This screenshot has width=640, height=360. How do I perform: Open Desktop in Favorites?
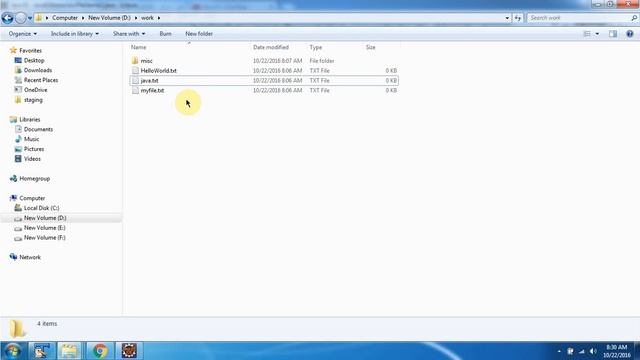[x=34, y=60]
